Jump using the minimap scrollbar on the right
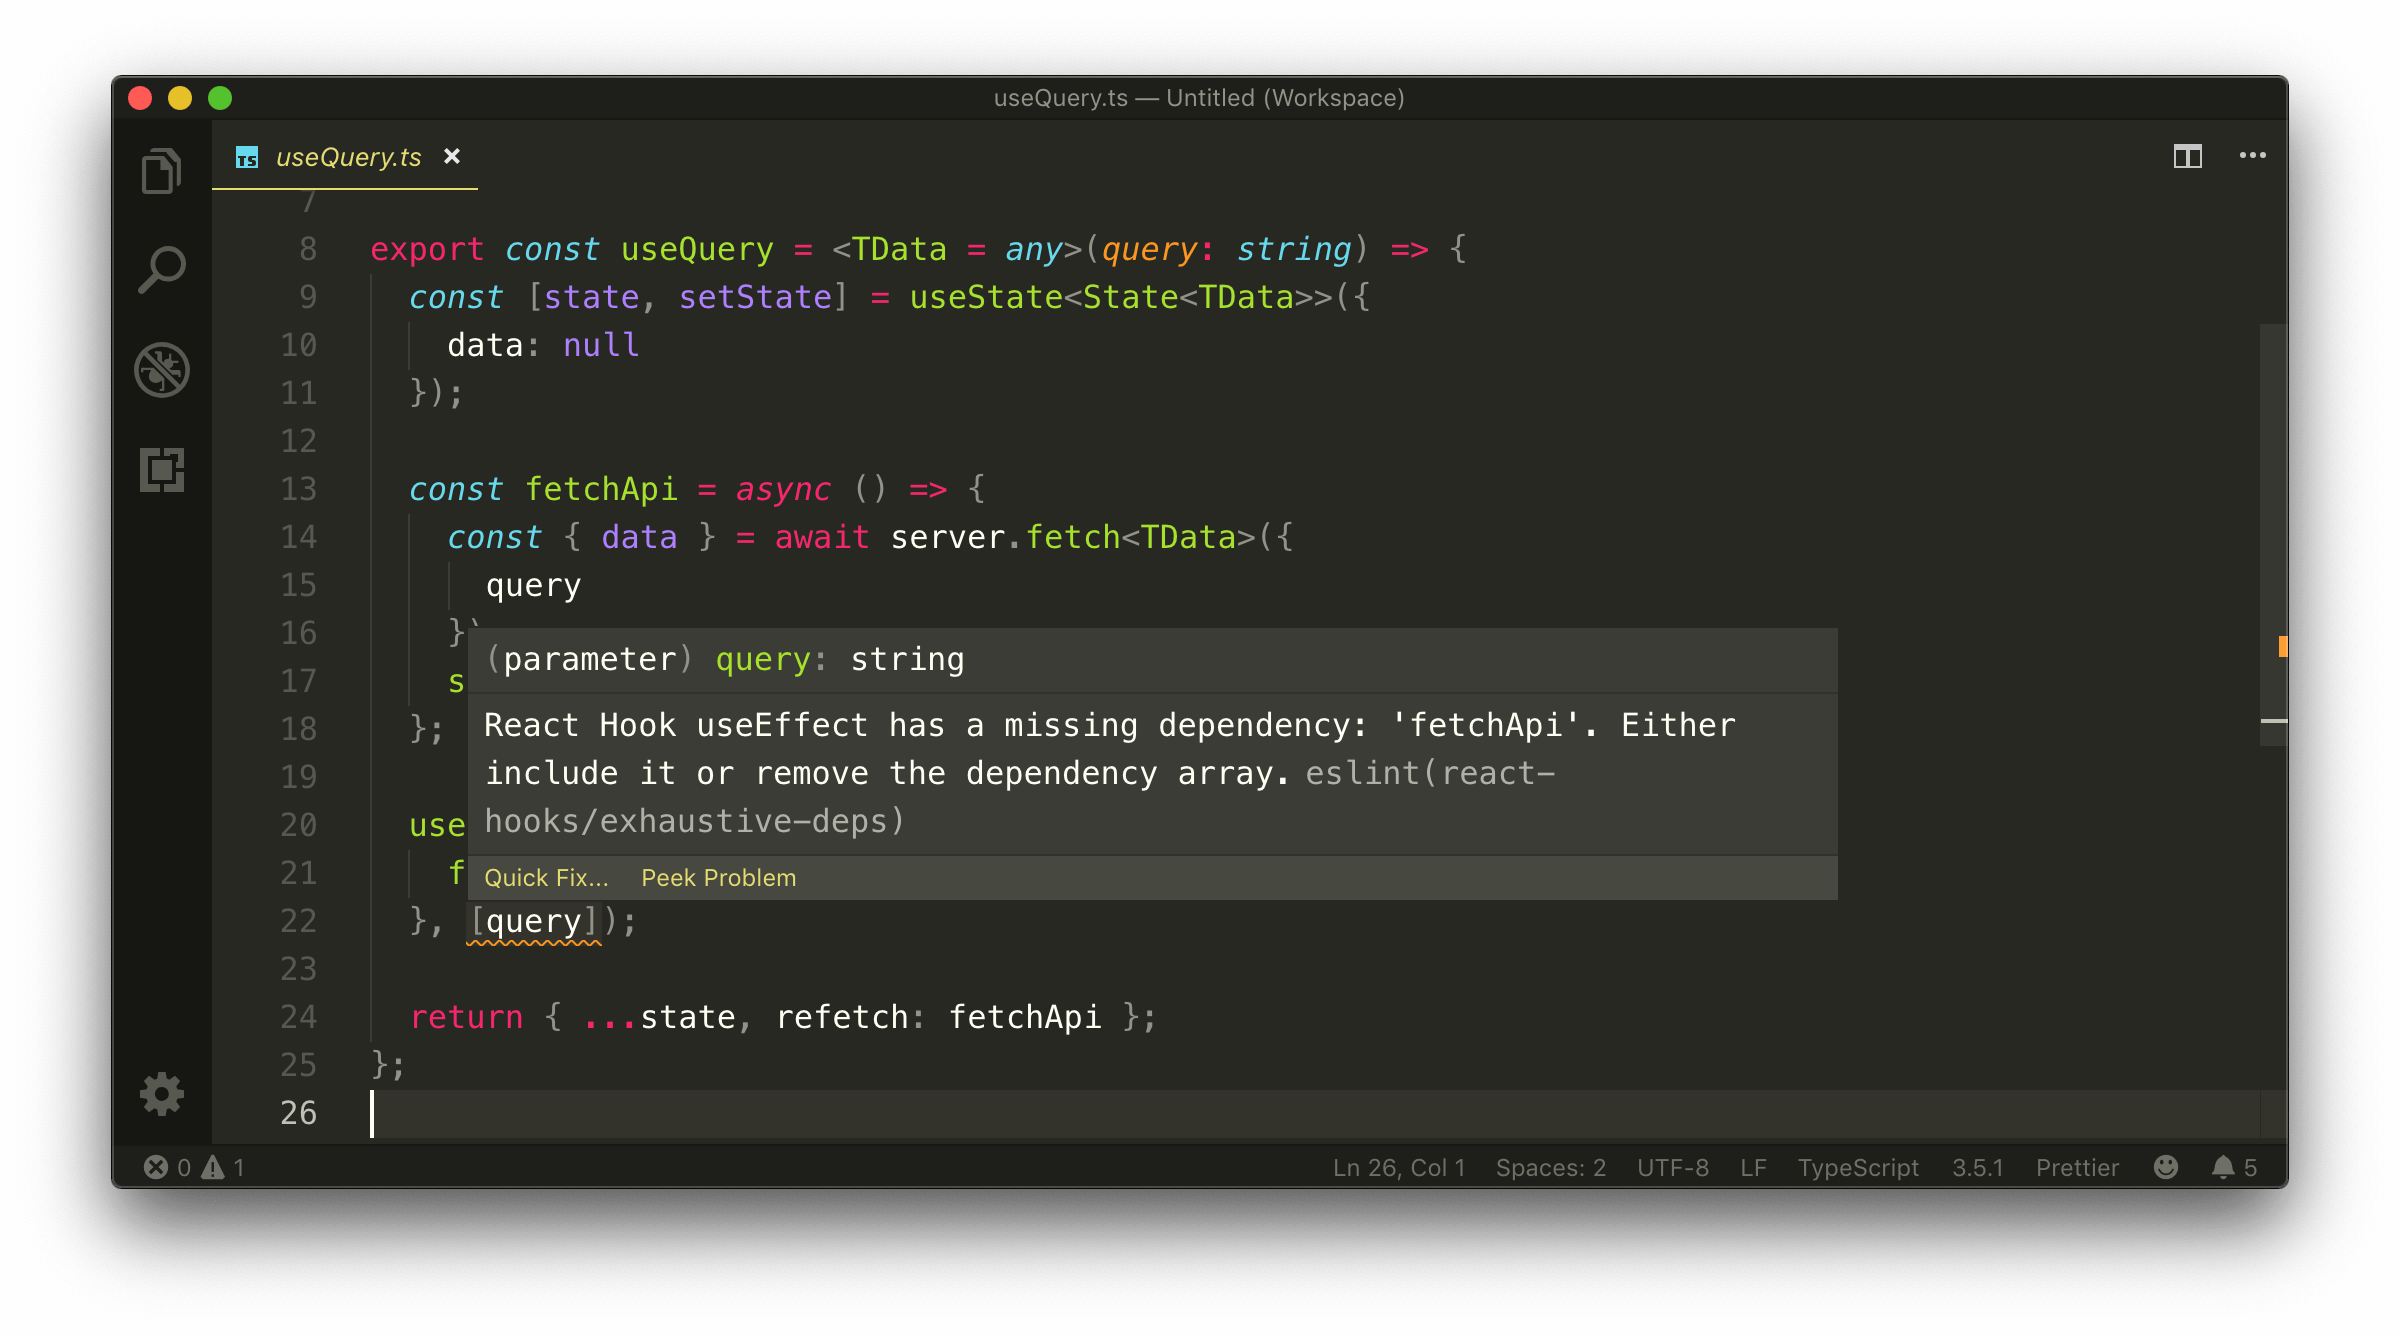The width and height of the screenshot is (2400, 1336). [2271, 530]
